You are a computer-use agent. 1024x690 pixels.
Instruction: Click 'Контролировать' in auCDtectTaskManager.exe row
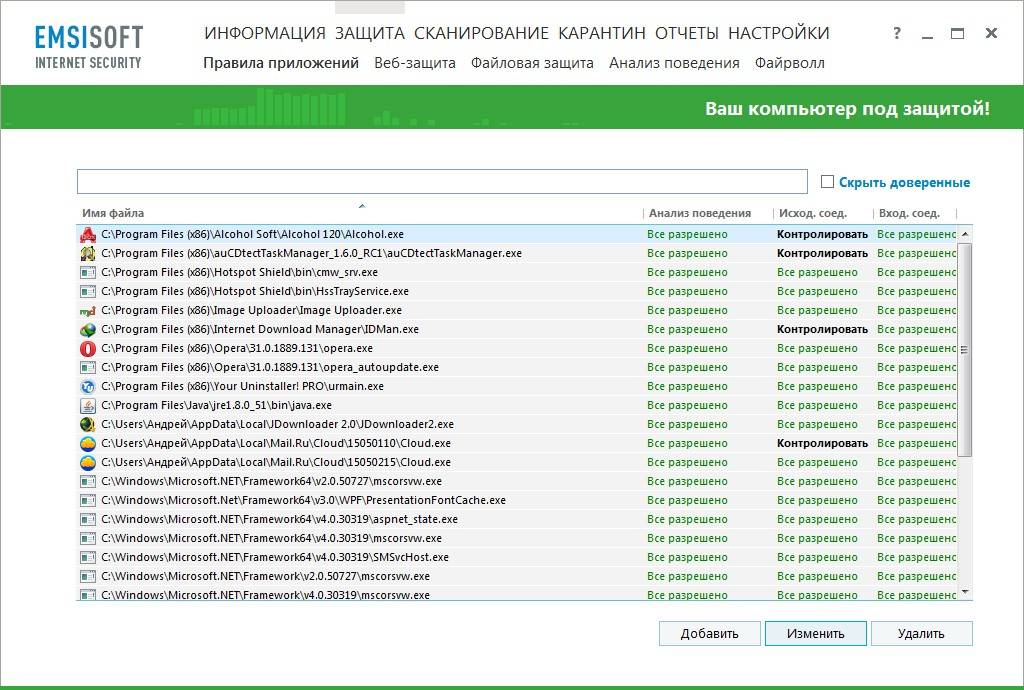pos(822,253)
